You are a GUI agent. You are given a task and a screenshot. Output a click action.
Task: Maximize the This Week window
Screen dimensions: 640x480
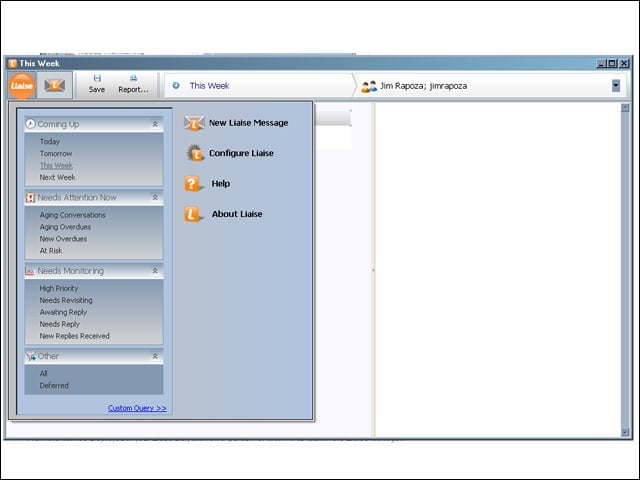click(x=612, y=63)
